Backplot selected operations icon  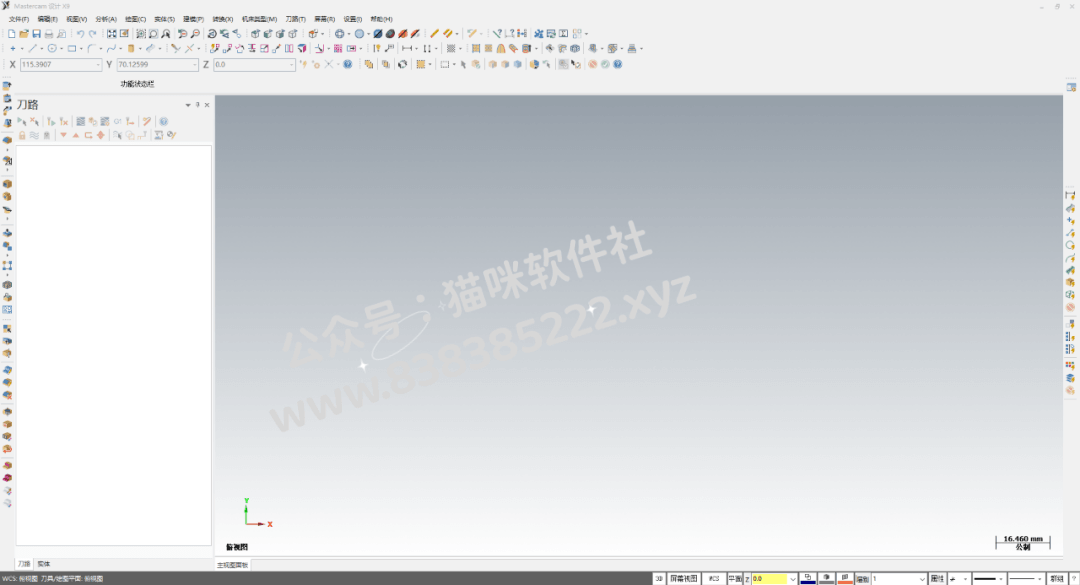(x=81, y=121)
